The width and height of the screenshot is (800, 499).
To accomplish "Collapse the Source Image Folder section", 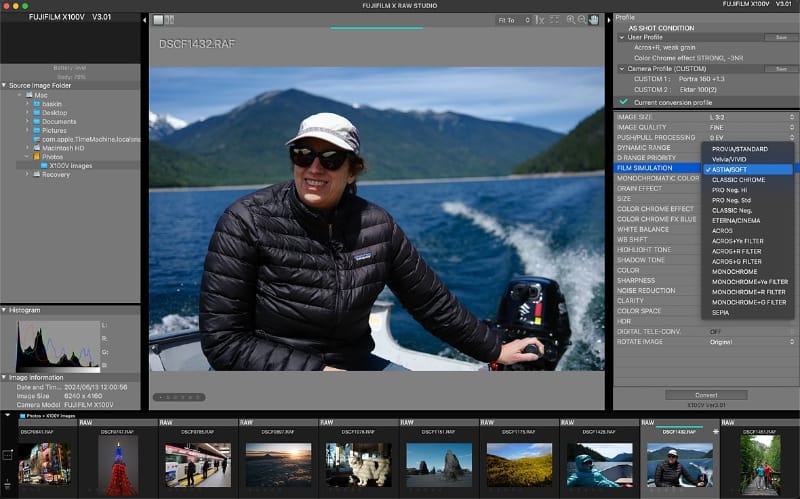I will point(4,85).
